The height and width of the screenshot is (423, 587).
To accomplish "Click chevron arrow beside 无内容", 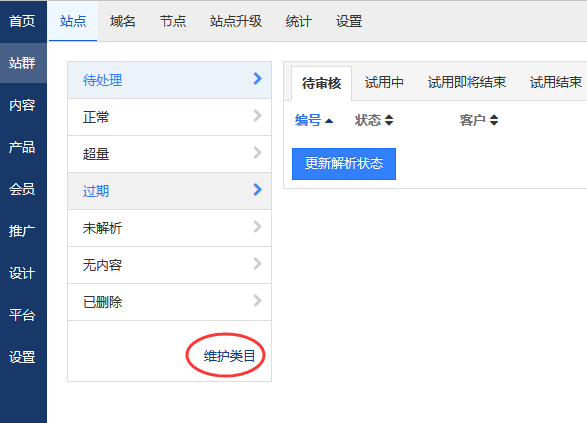I will point(258,264).
